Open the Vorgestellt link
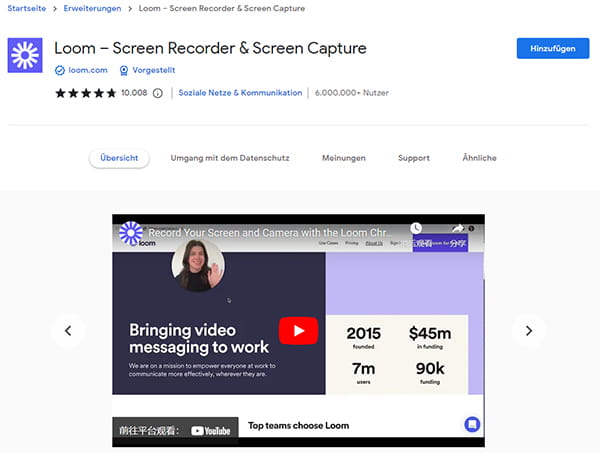This screenshot has width=600, height=453. (x=153, y=70)
